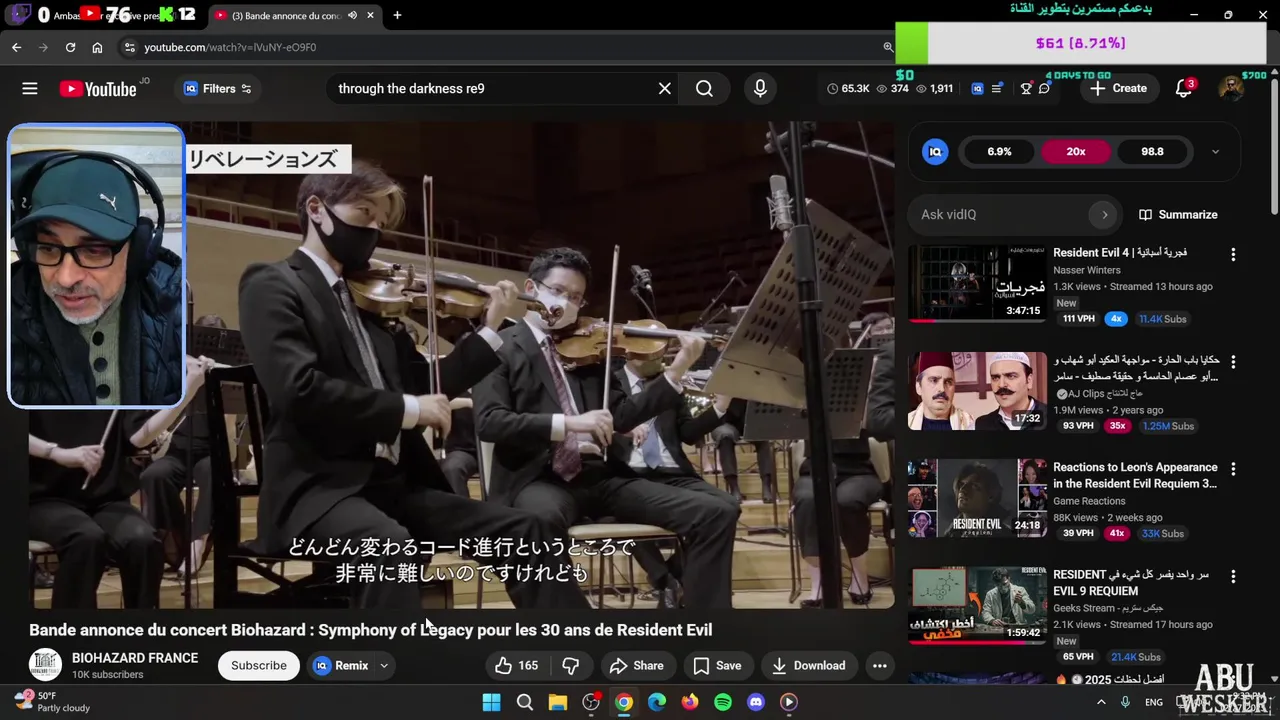Viewport: 1280px width, 720px height.
Task: Subscribe to BIOHAZARD FRANCE
Action: [259, 666]
